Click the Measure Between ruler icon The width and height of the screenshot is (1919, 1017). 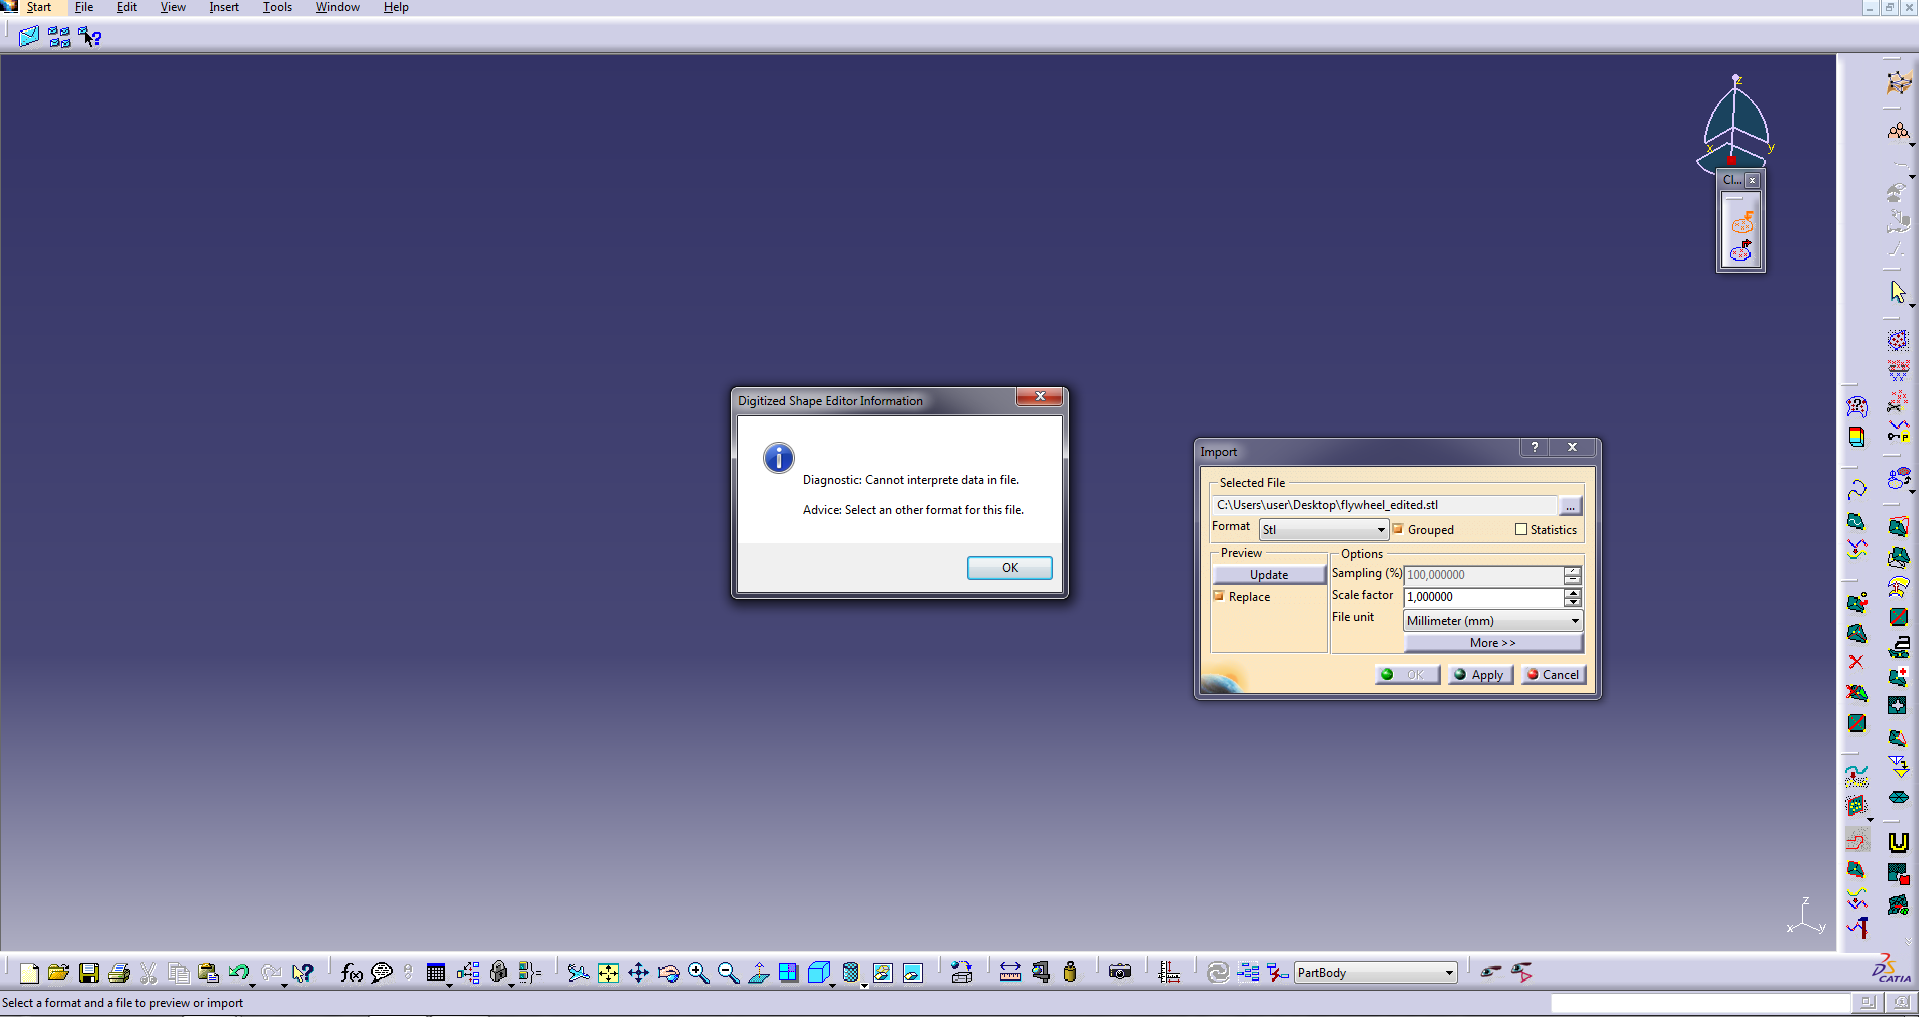[1010, 973]
